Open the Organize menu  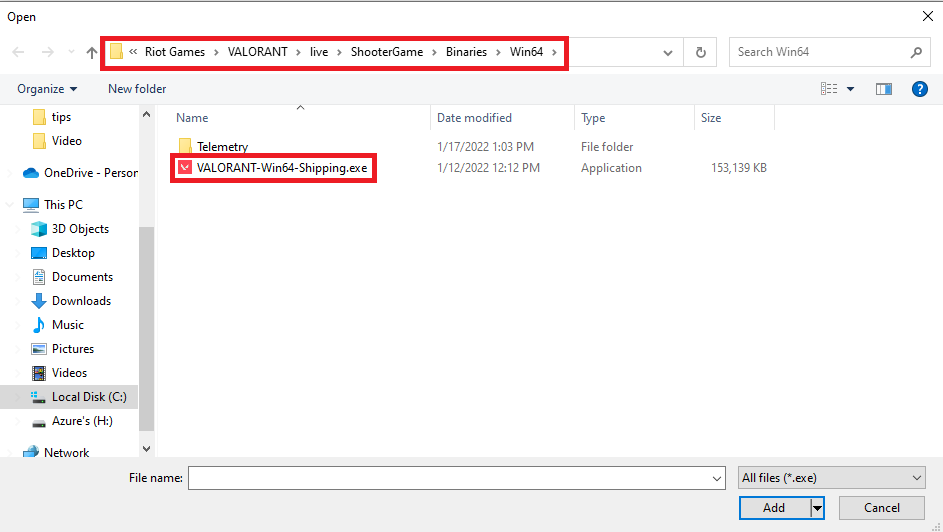(47, 89)
